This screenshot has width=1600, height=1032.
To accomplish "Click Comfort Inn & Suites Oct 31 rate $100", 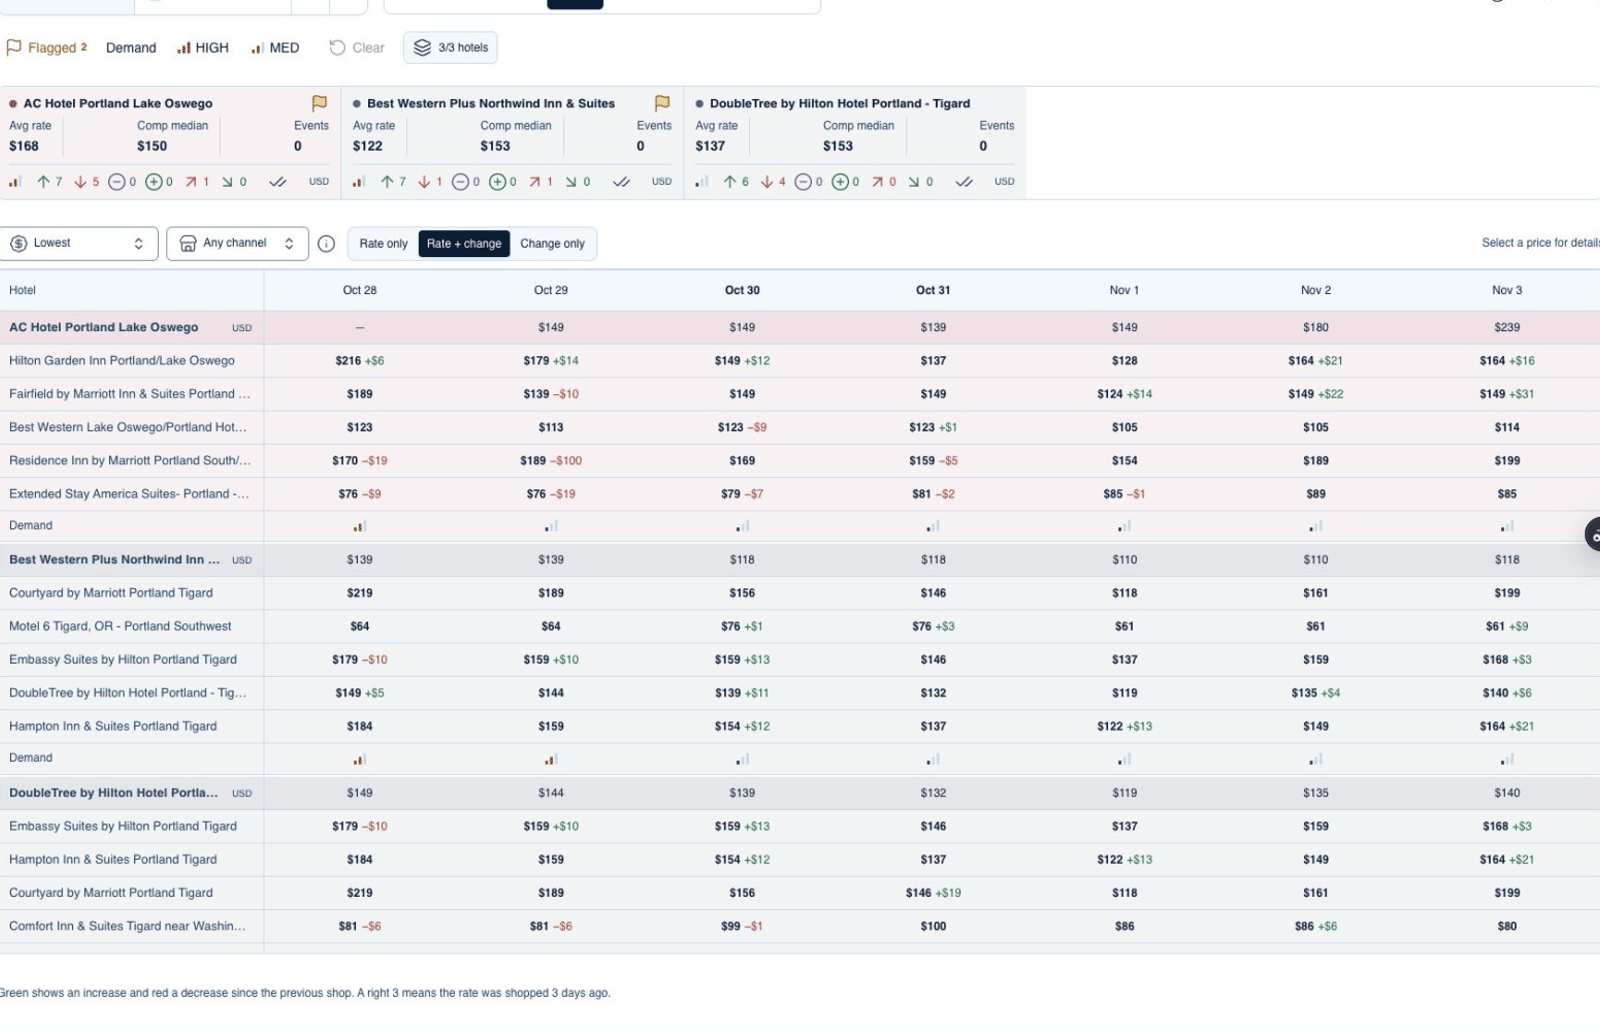I will pos(933,926).
